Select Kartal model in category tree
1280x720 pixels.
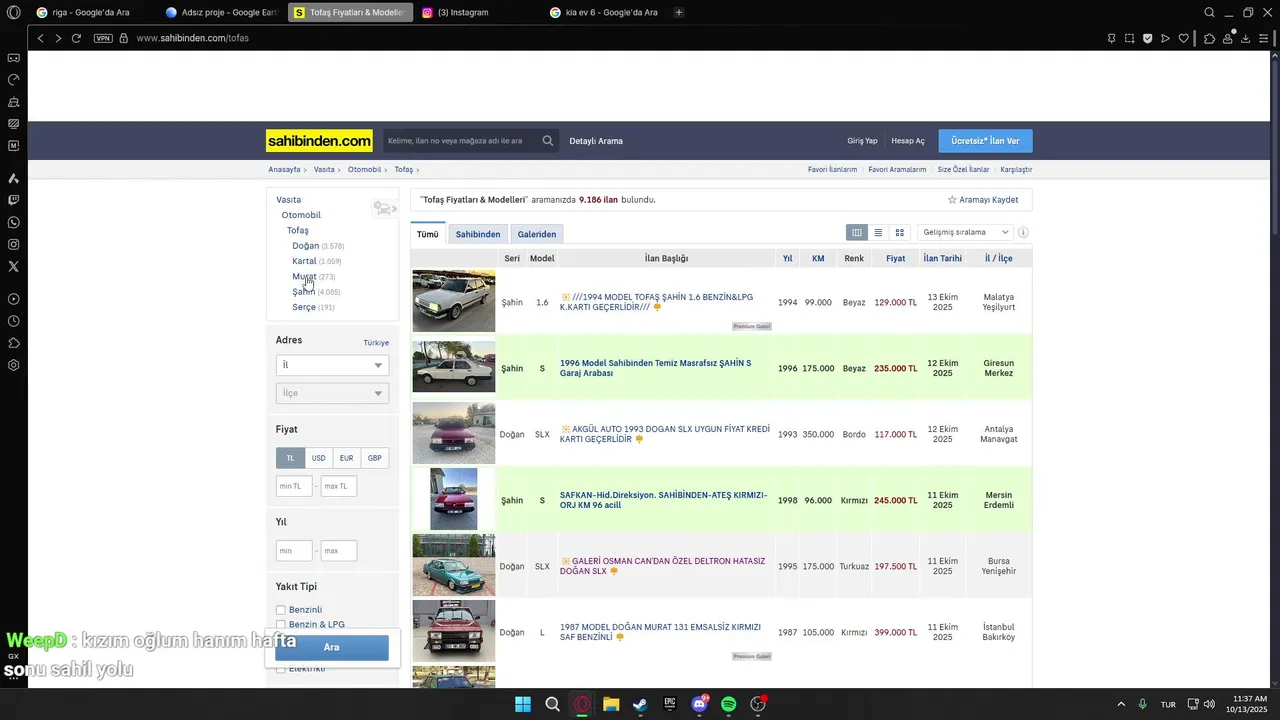coord(304,261)
